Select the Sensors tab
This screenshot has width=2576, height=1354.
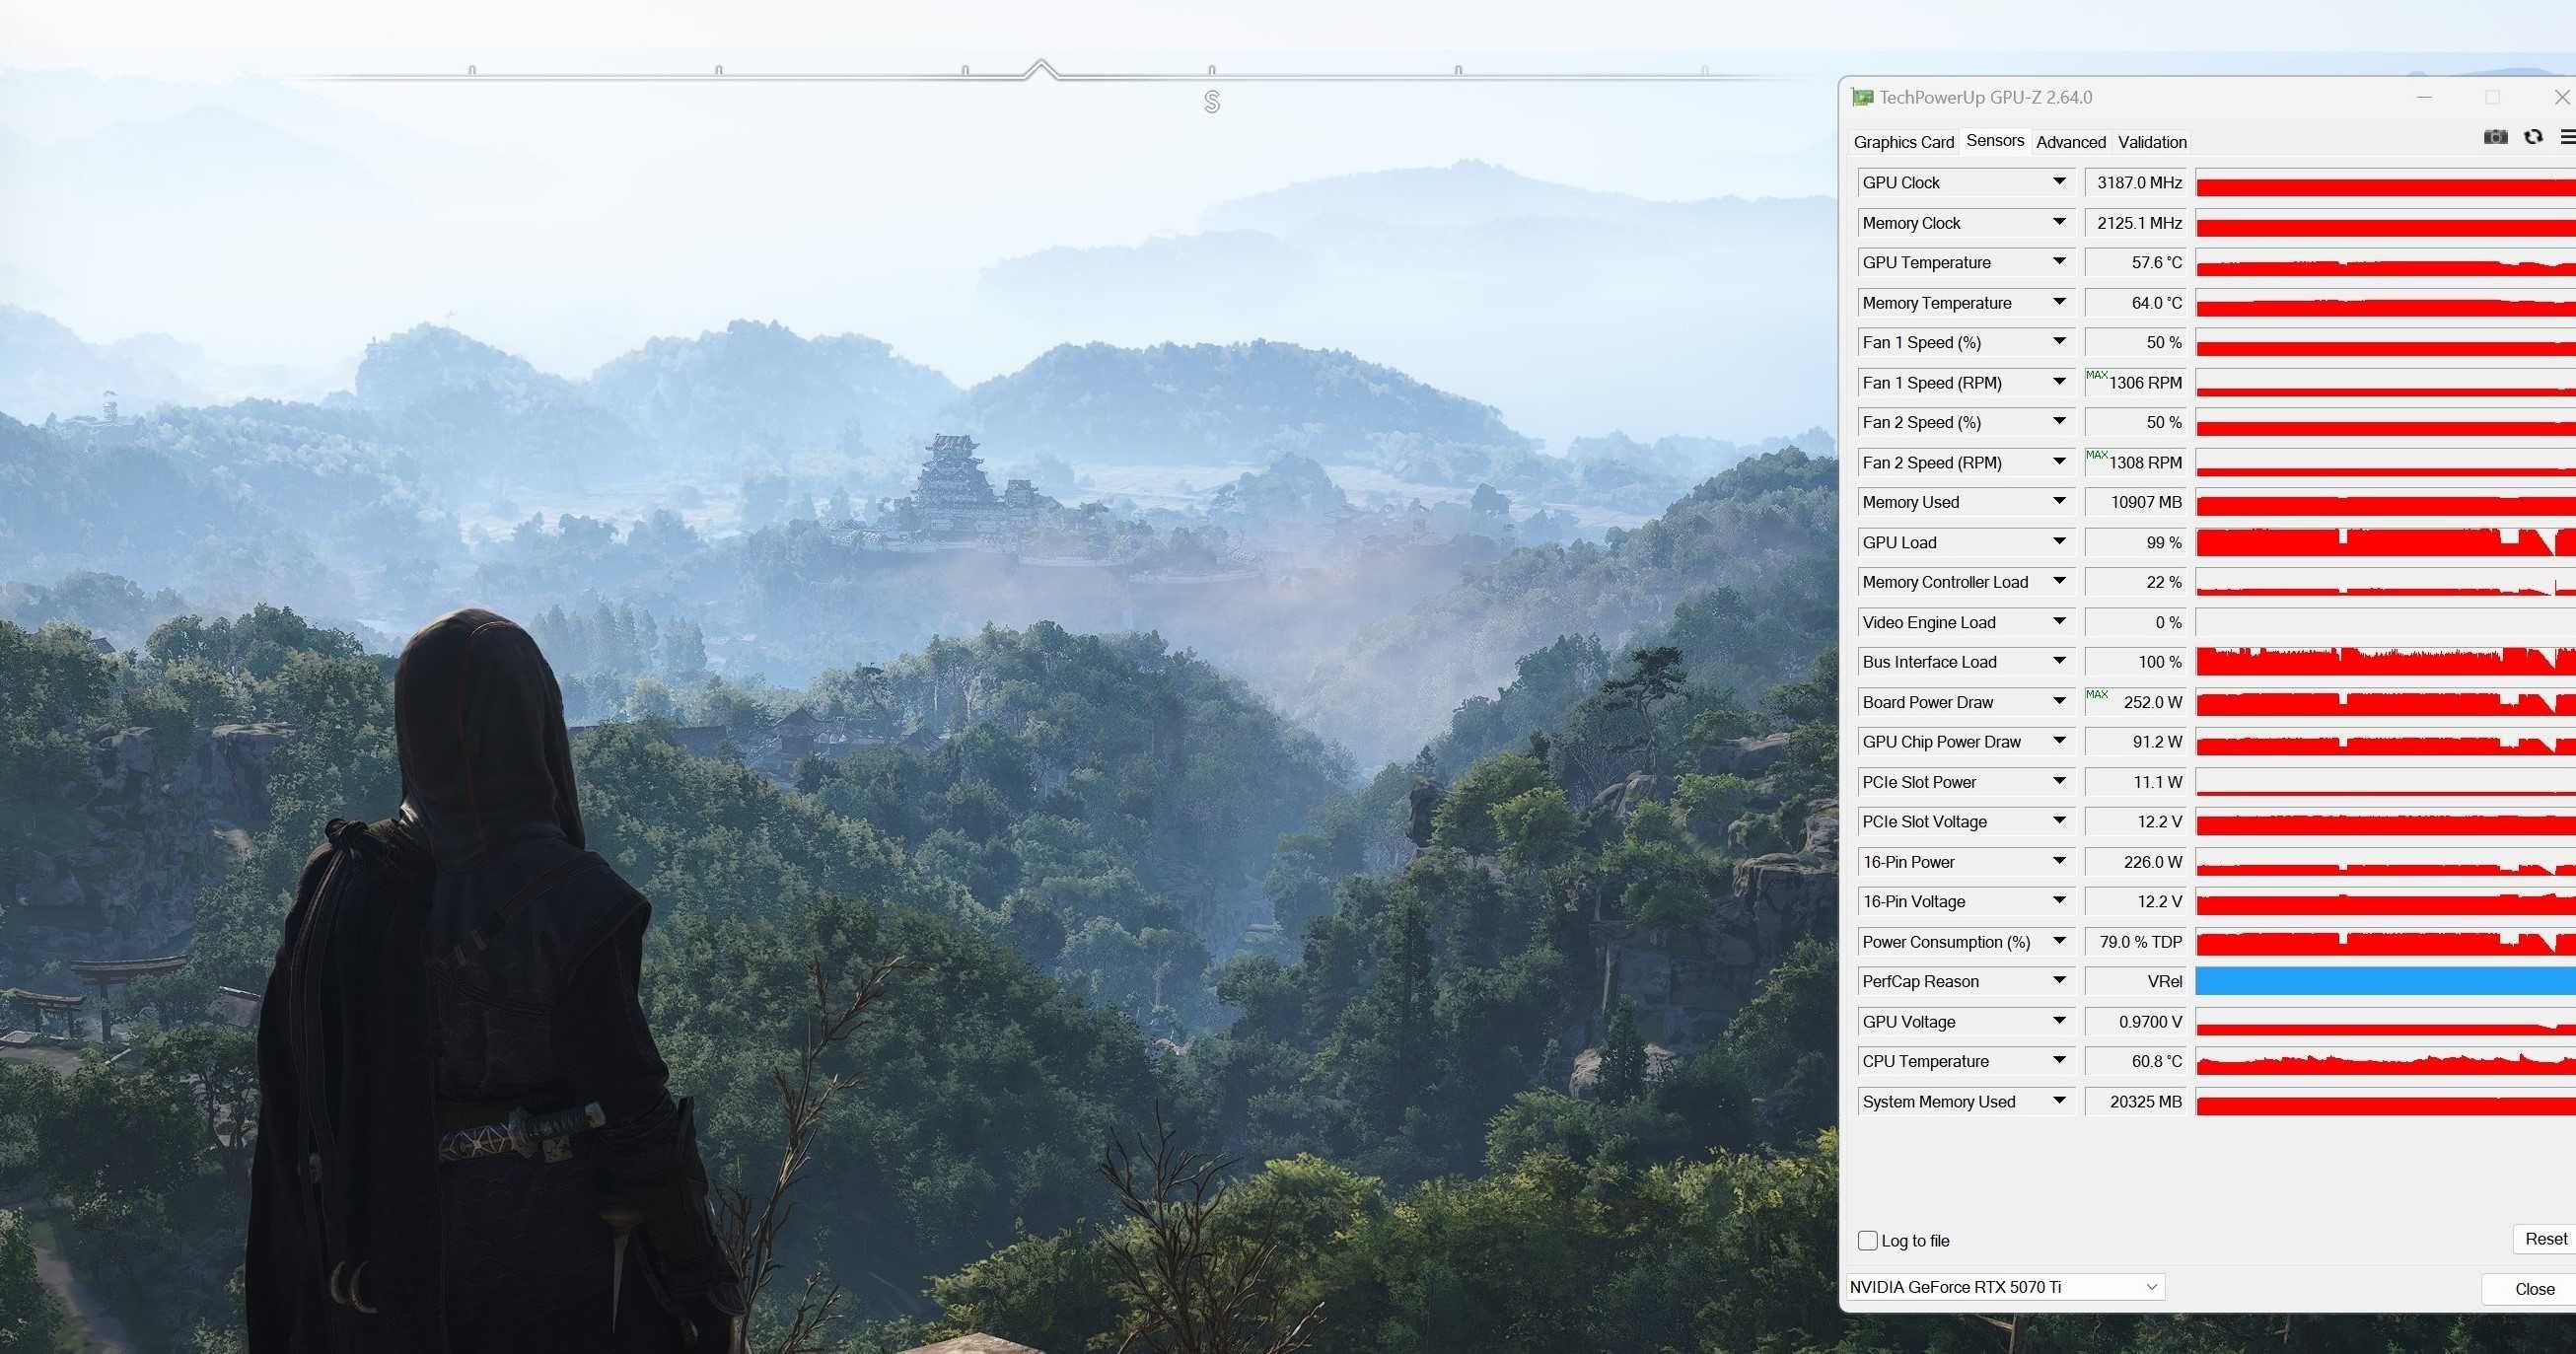[x=1994, y=141]
